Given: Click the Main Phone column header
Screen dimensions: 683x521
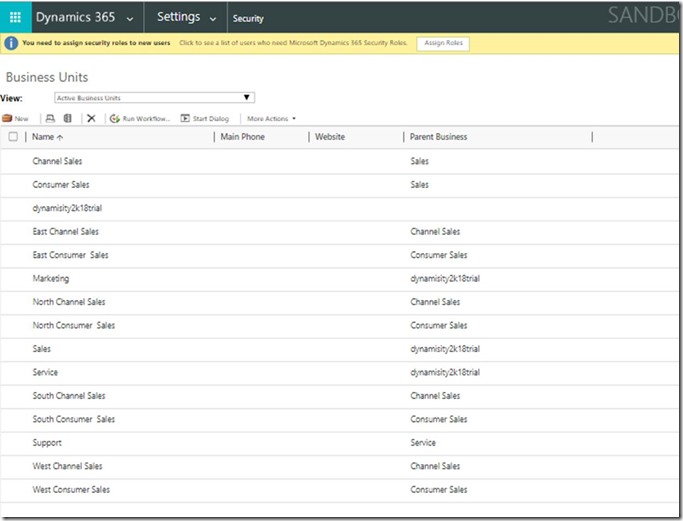Looking at the screenshot, I should [x=242, y=137].
